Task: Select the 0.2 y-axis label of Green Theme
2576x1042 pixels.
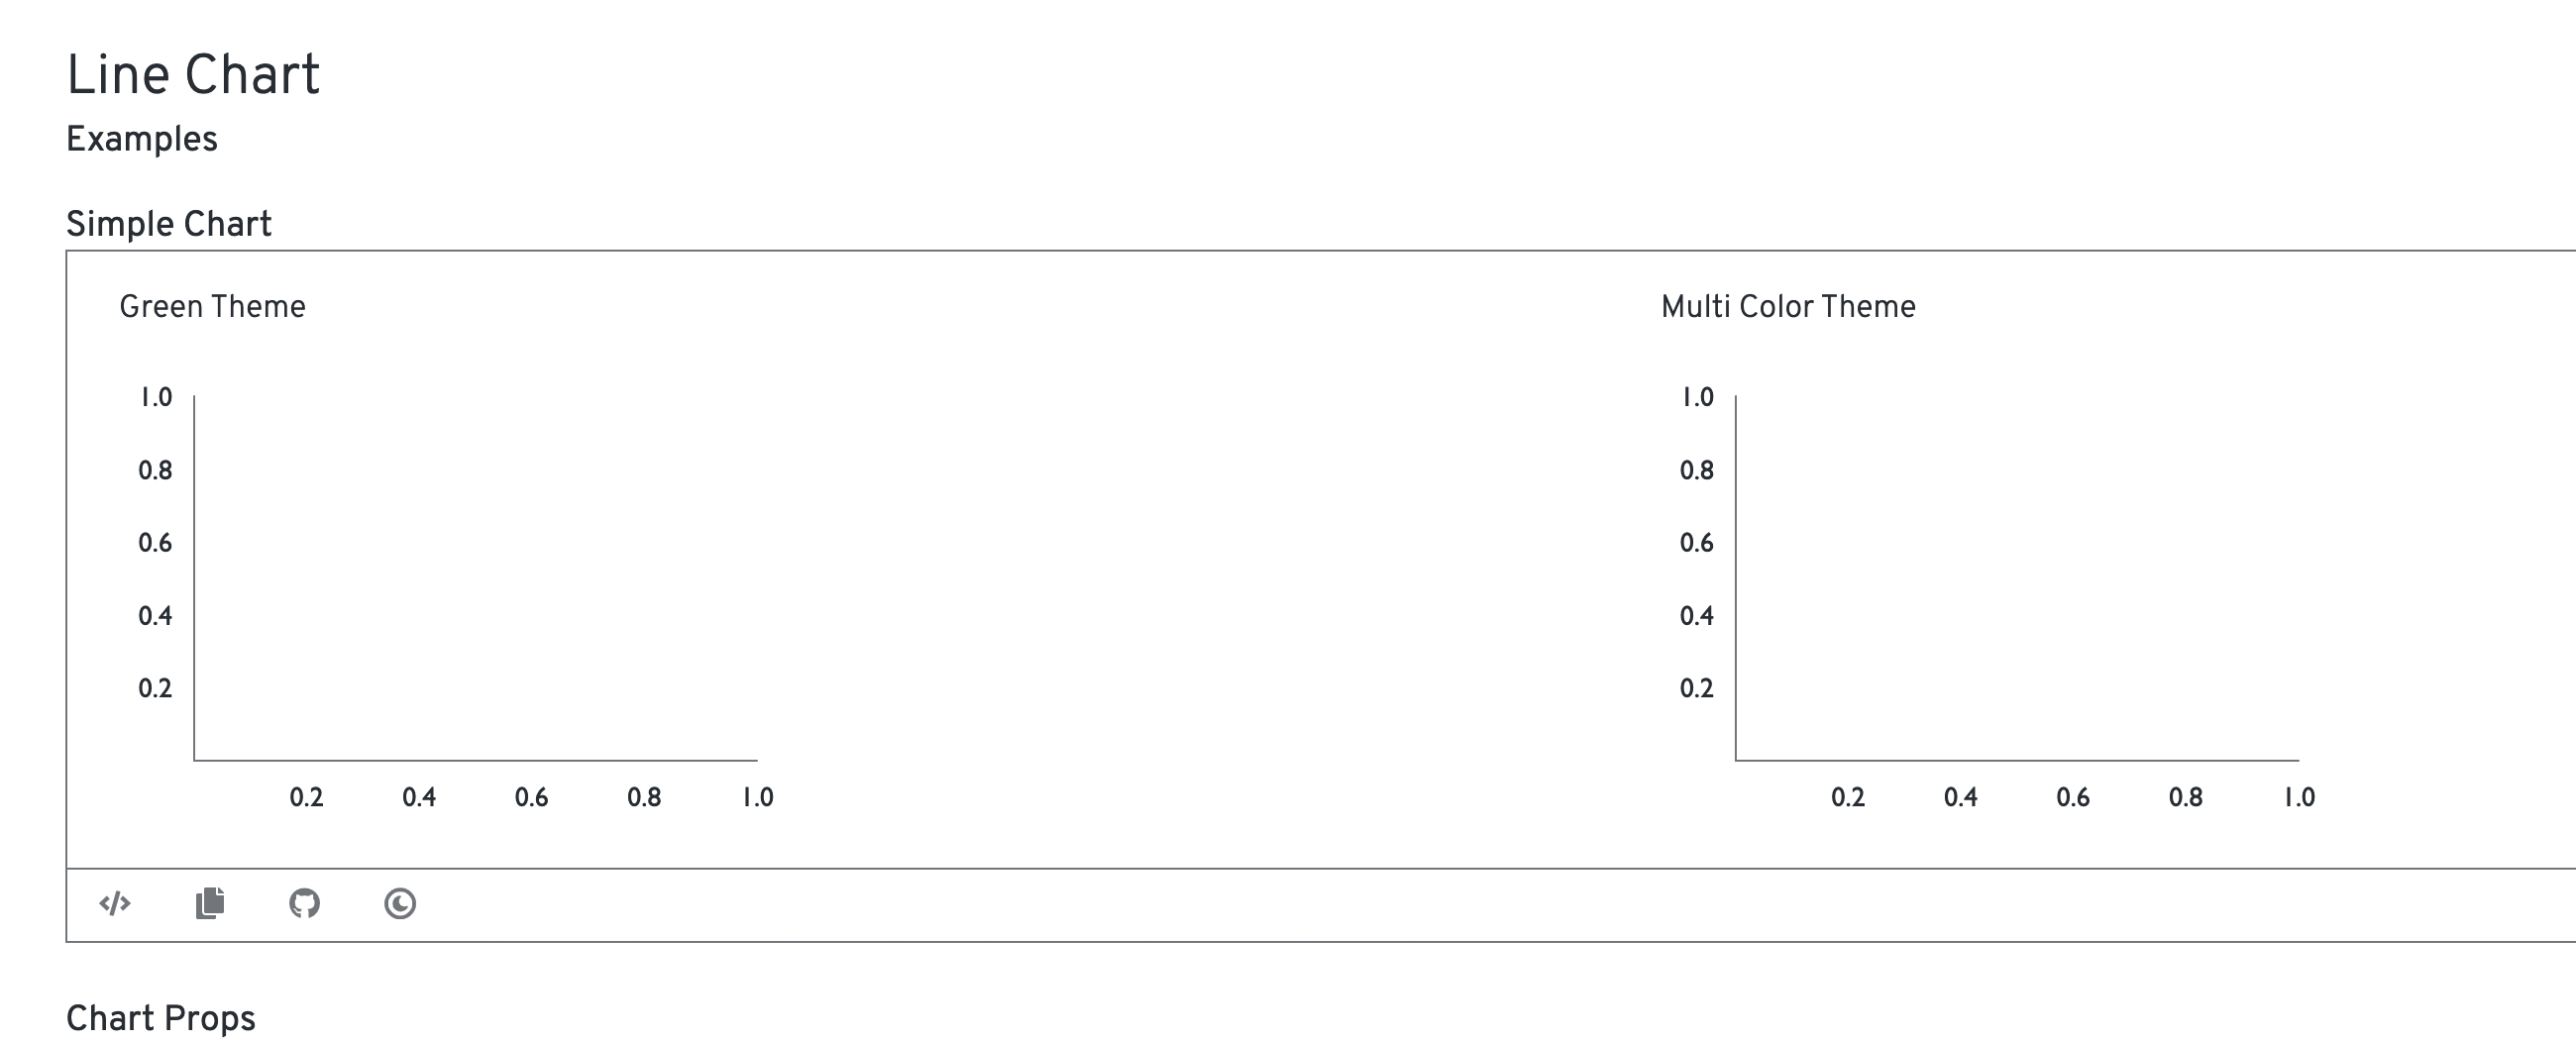Action: tap(155, 688)
